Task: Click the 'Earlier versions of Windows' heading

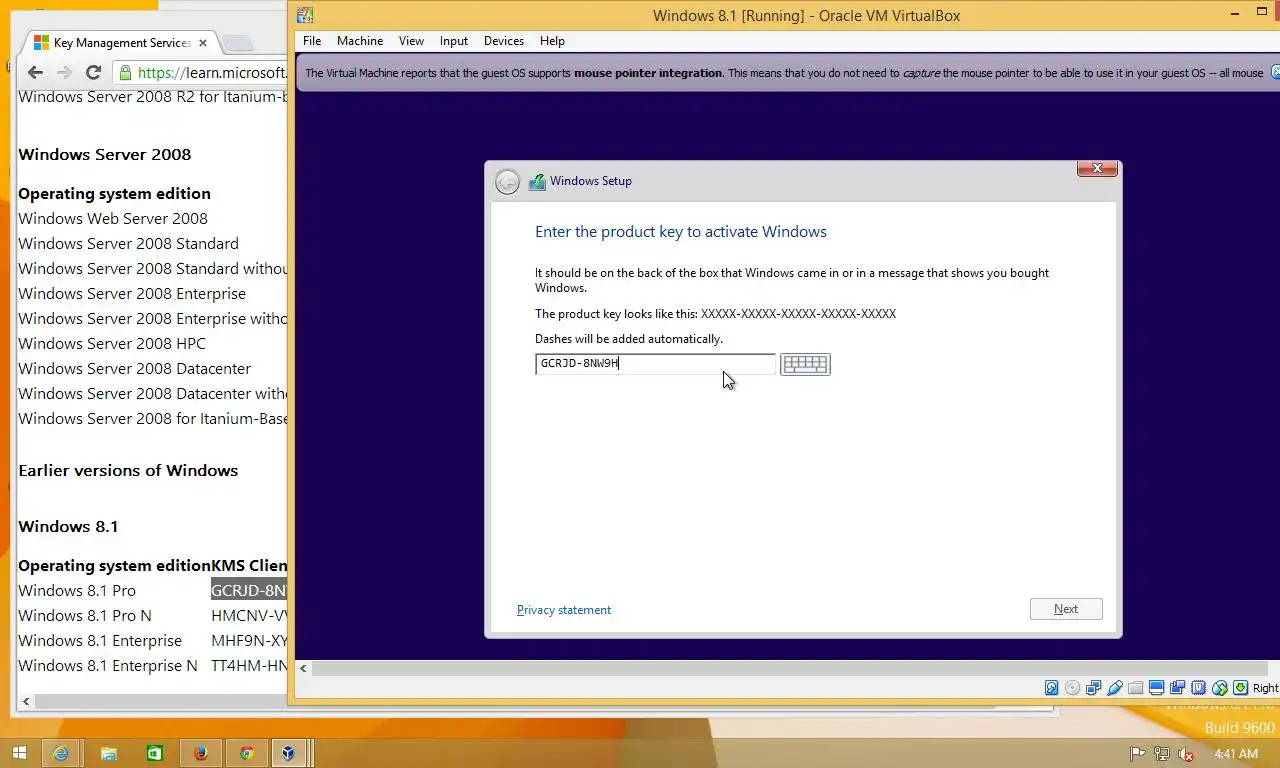Action: coord(128,471)
